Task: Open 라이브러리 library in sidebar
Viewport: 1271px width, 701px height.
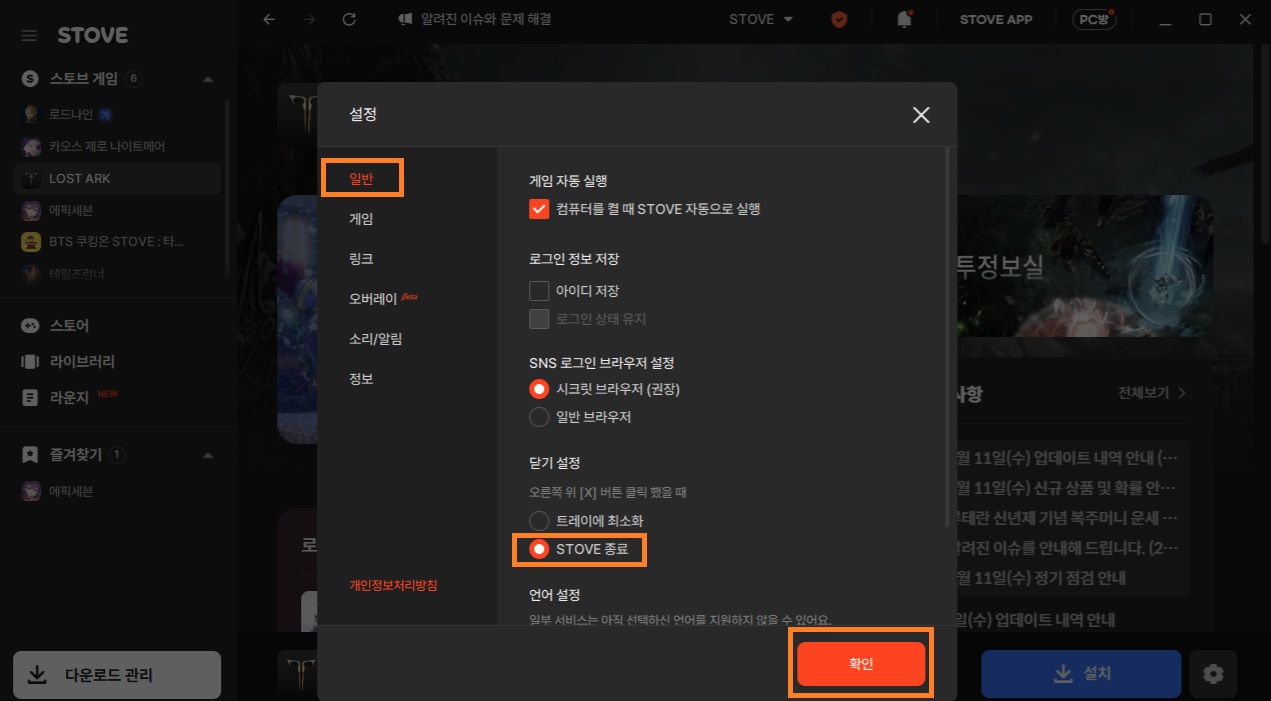Action: click(31, 361)
